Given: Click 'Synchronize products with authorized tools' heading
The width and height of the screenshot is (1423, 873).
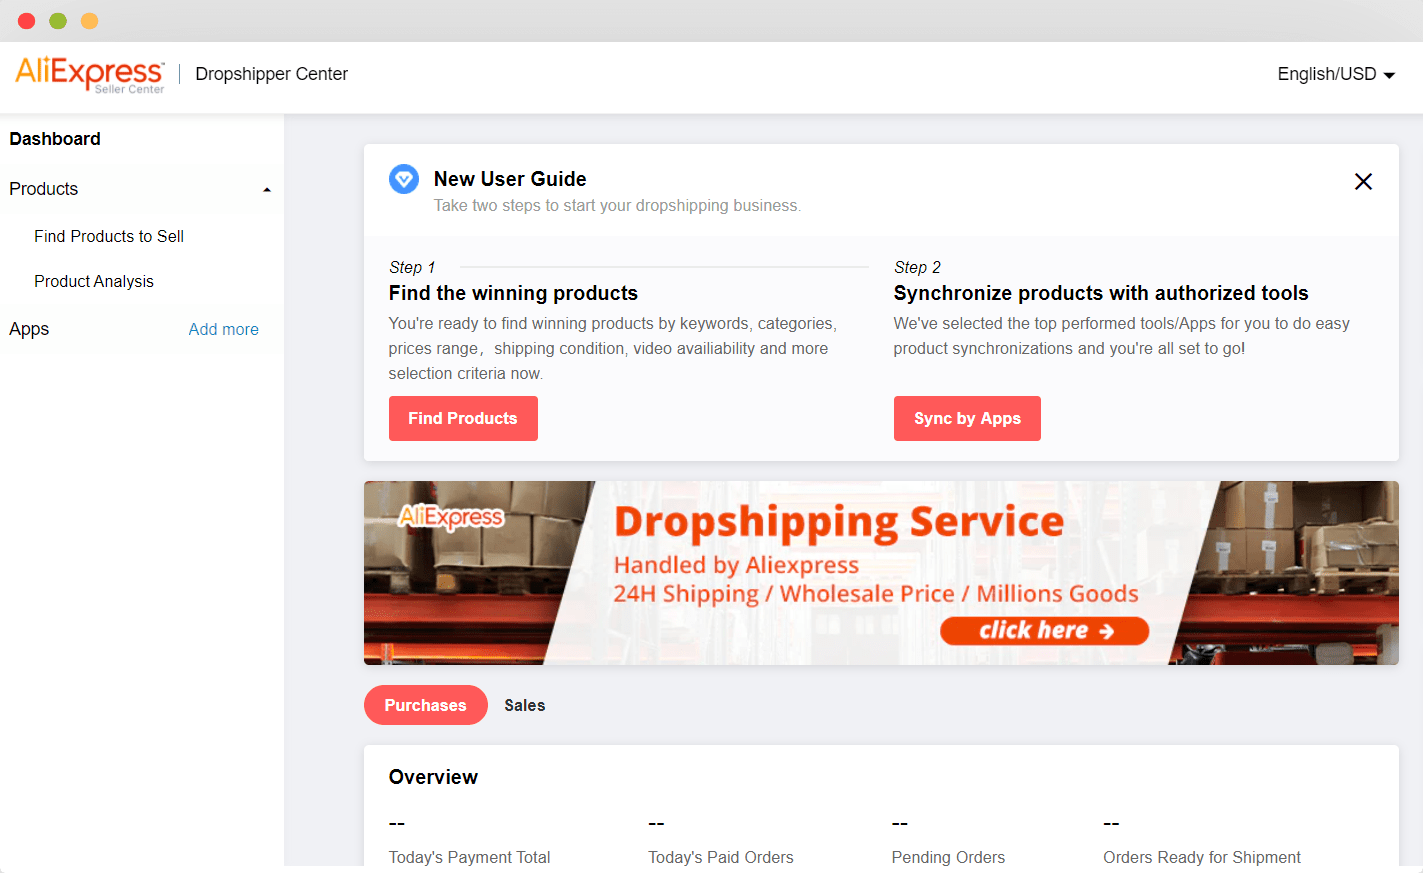Looking at the screenshot, I should [1101, 293].
